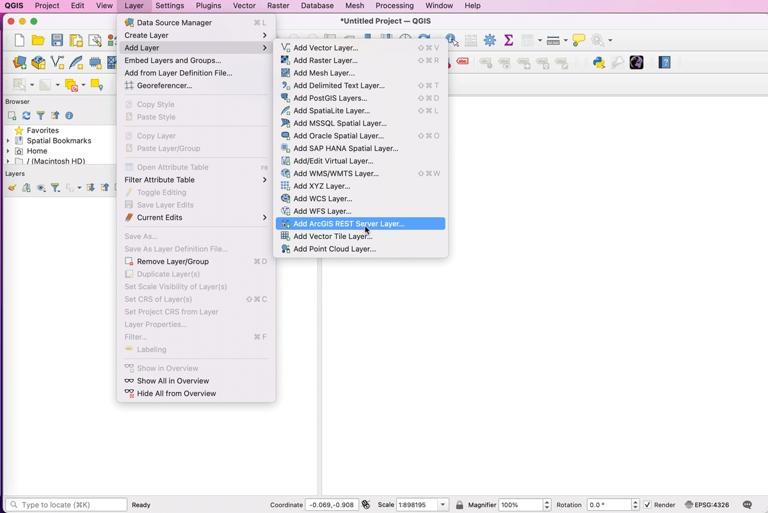Image resolution: width=768 pixels, height=513 pixels.
Task: Open the QGIS application menu
Action: 14,6
